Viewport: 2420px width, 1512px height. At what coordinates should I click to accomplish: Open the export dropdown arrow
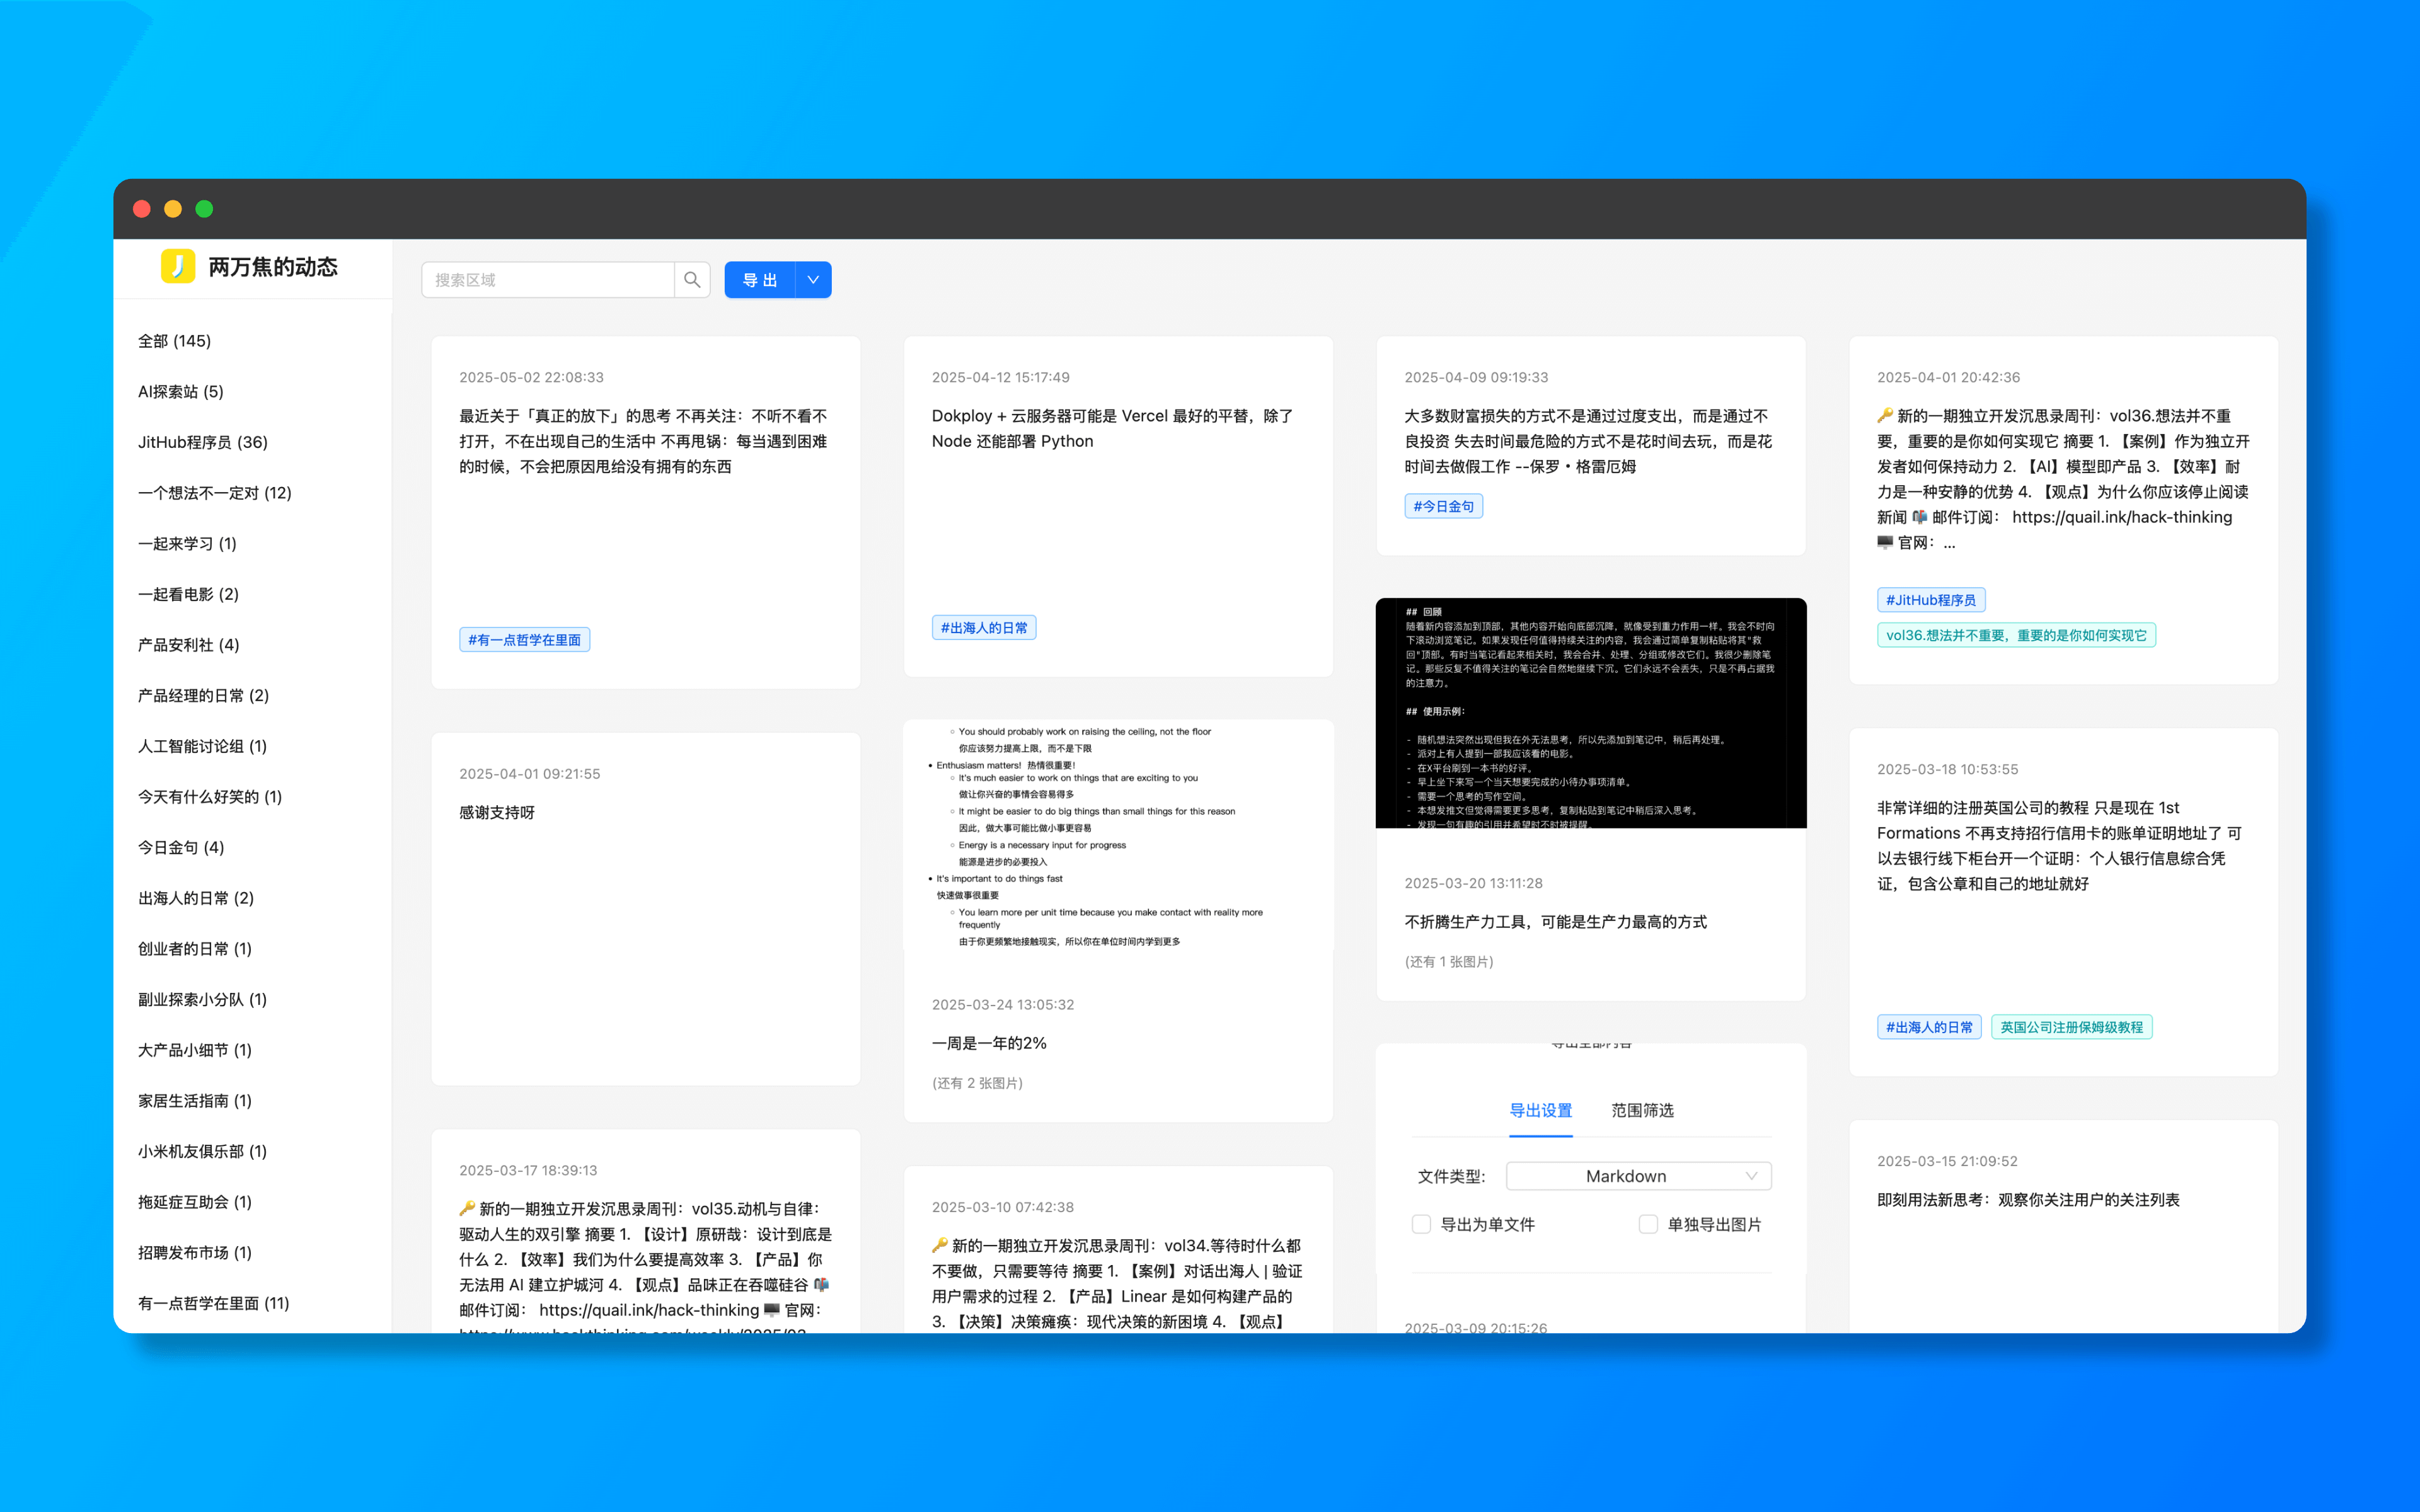pyautogui.click(x=813, y=280)
